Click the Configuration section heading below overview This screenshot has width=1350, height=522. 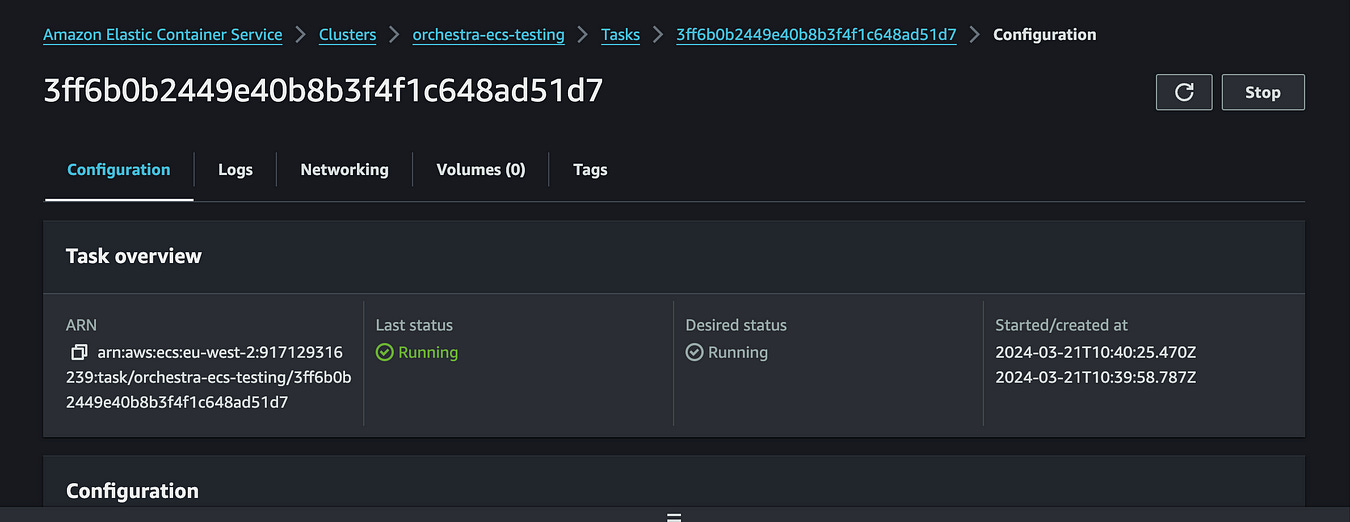(132, 491)
